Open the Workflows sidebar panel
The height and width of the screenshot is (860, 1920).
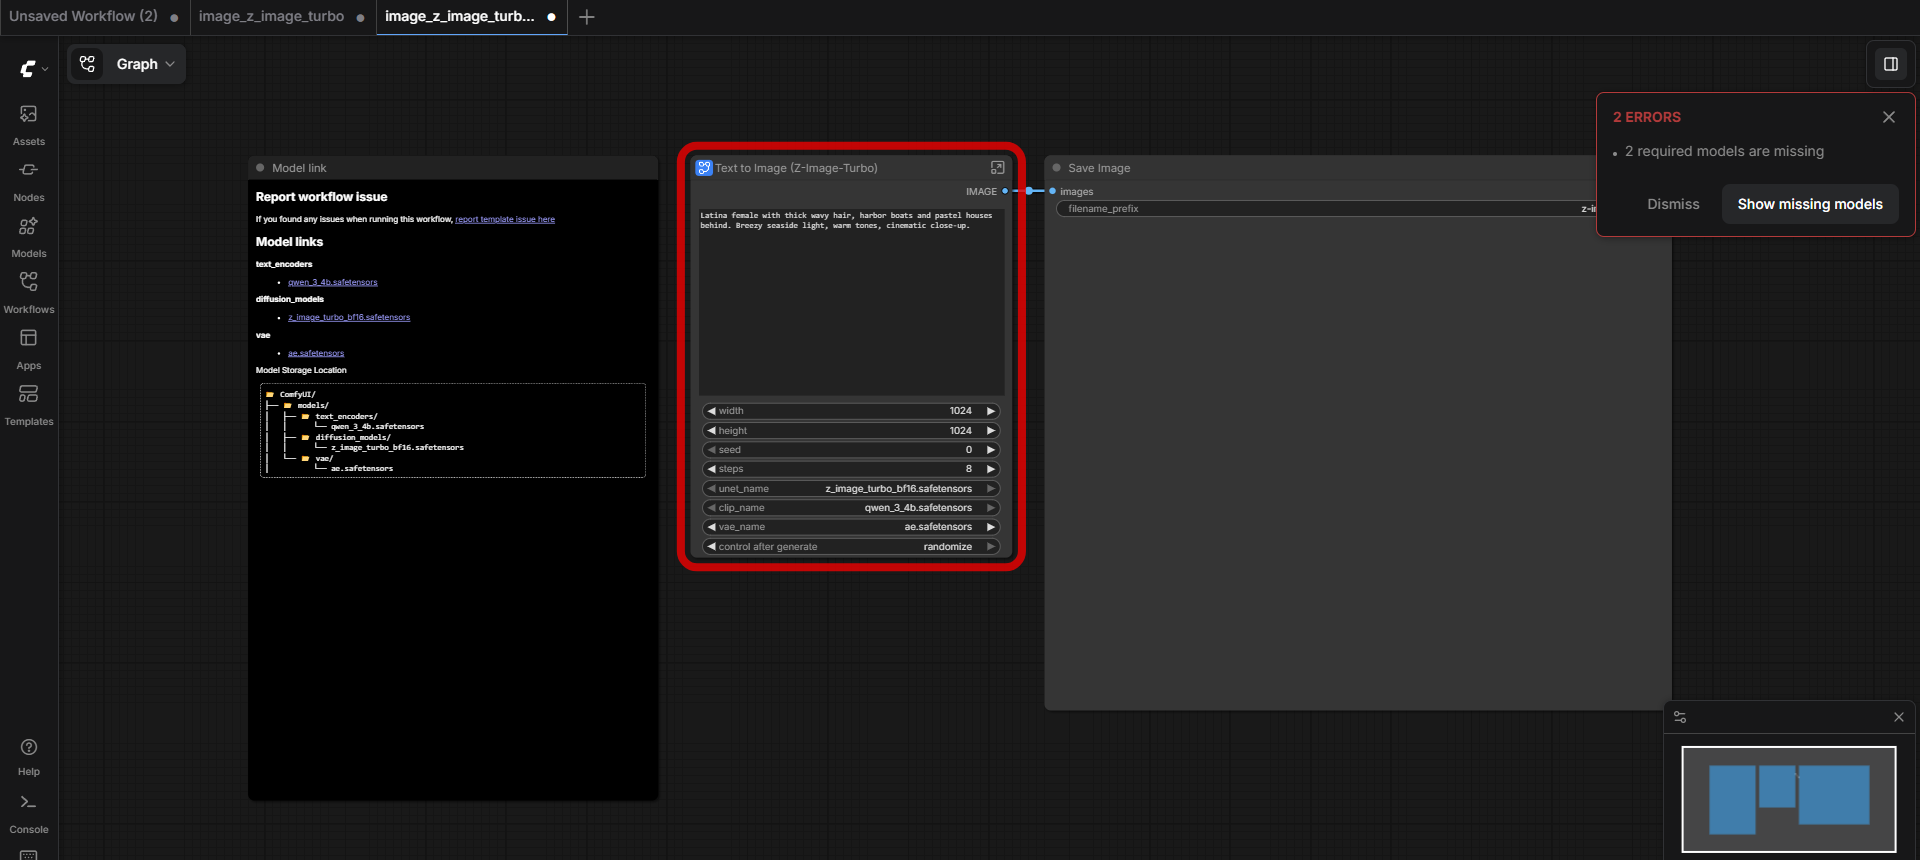[x=29, y=293]
